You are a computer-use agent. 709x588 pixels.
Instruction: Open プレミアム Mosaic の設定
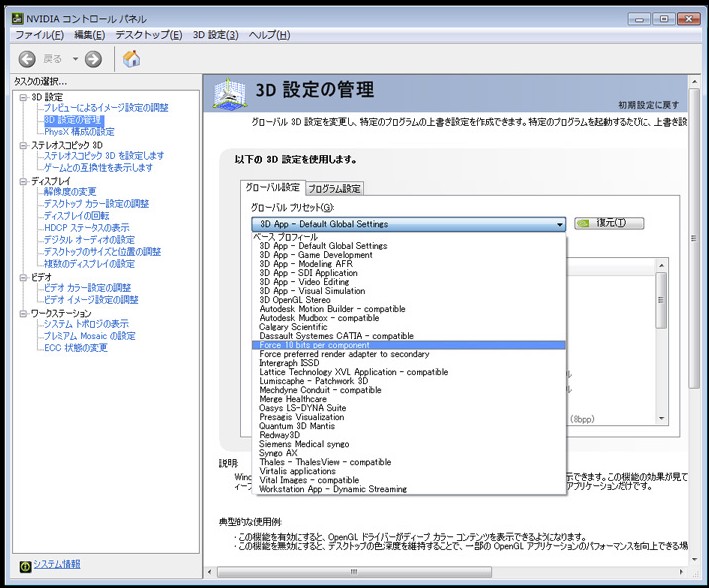90,336
